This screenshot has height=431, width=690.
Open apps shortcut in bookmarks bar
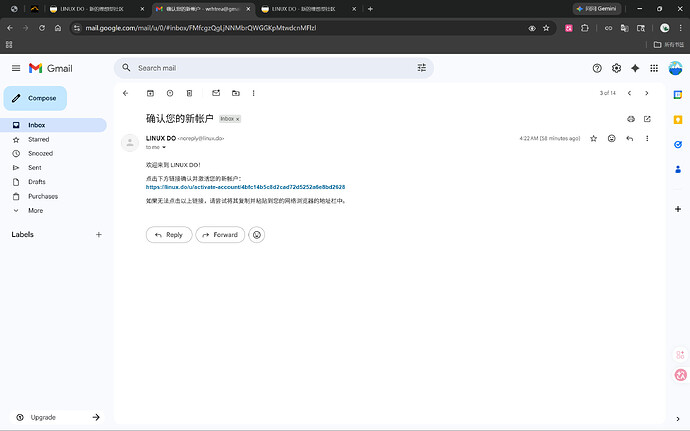point(9,44)
